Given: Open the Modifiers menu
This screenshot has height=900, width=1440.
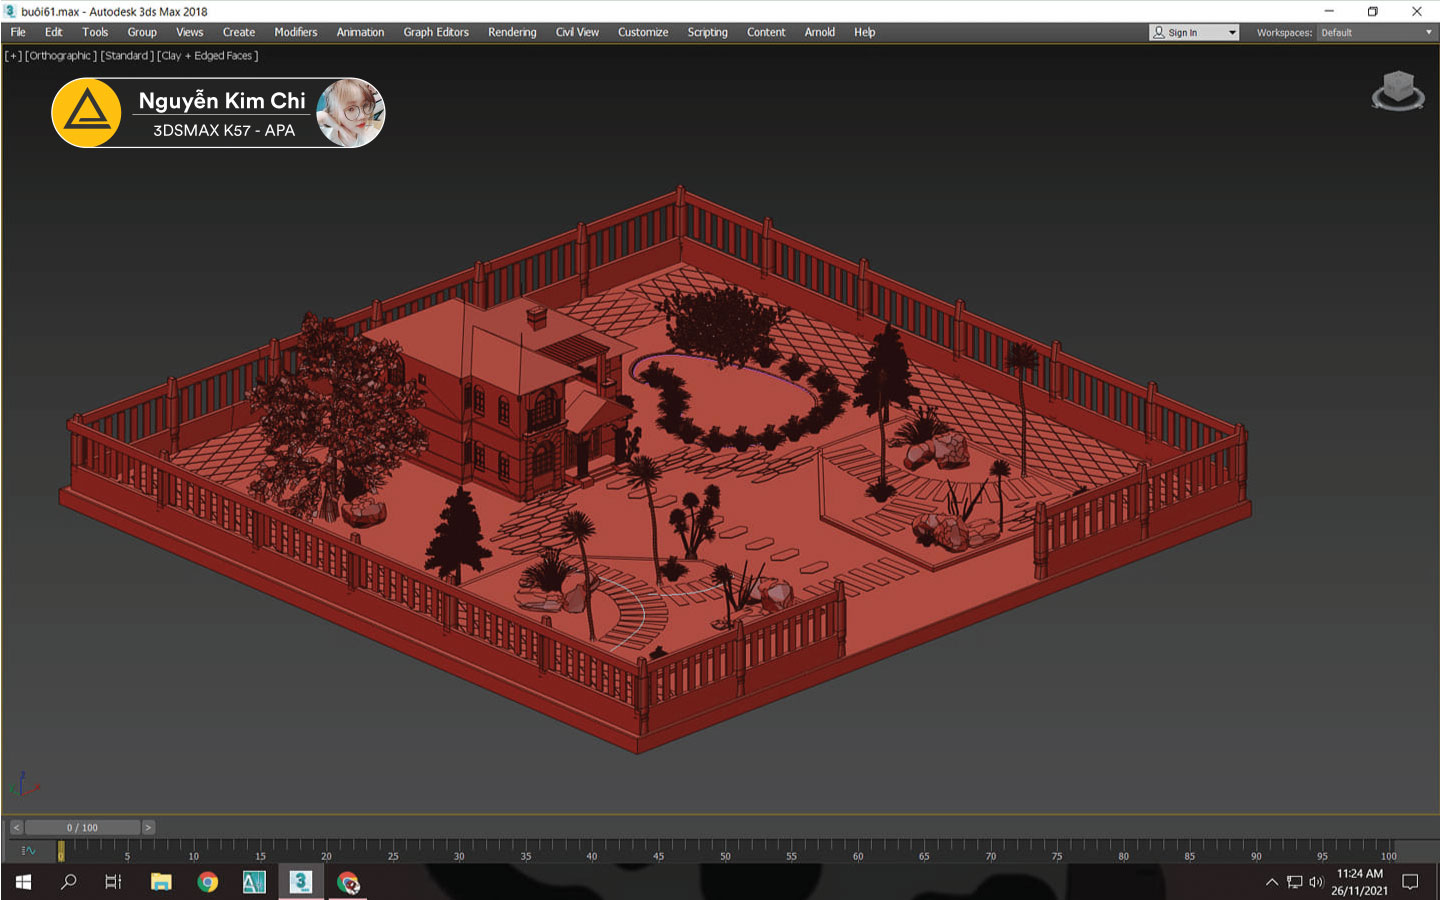Looking at the screenshot, I should pyautogui.click(x=296, y=33).
